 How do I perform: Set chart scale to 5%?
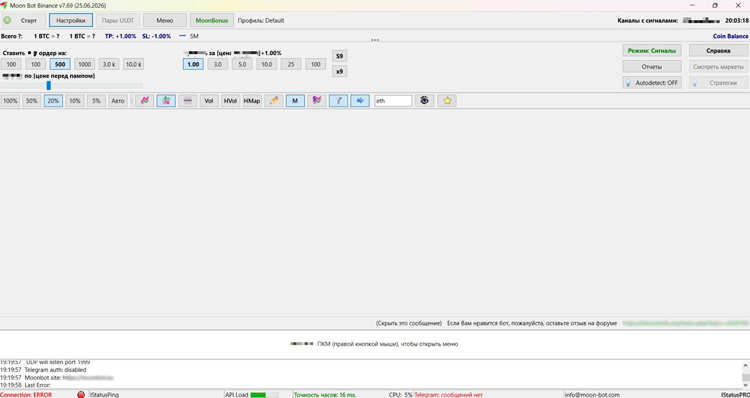(96, 101)
